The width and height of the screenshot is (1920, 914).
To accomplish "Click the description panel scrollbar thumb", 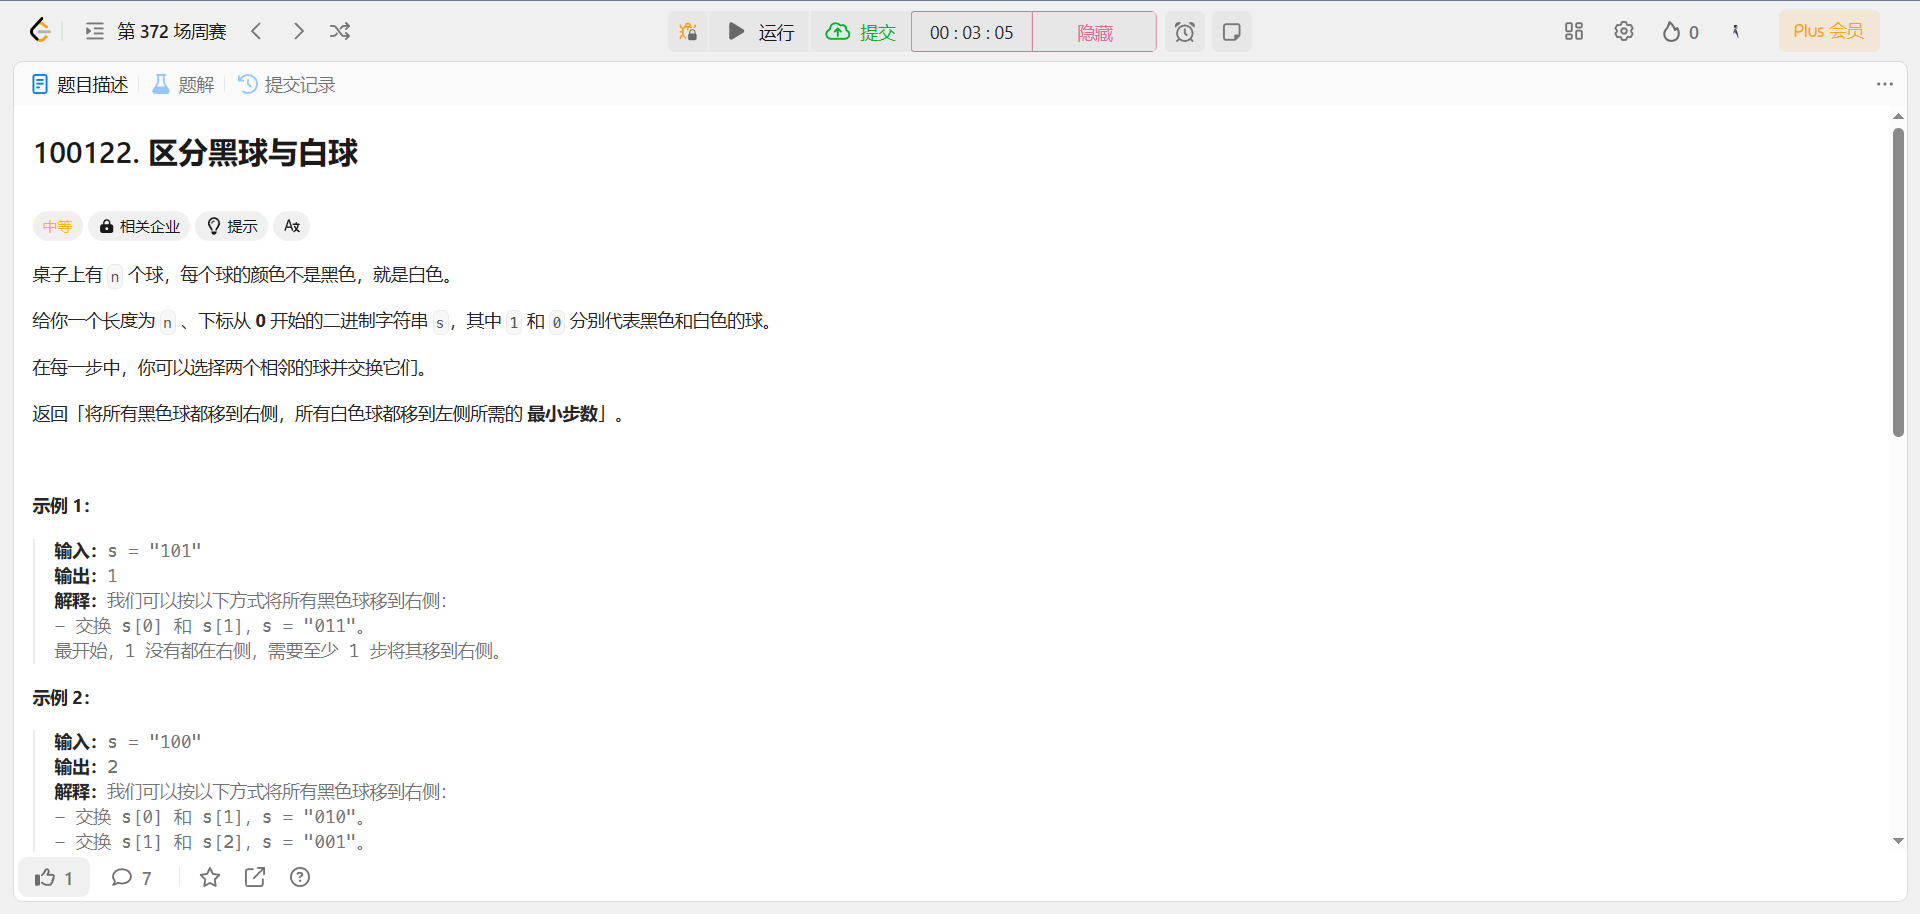I will pyautogui.click(x=1898, y=282).
